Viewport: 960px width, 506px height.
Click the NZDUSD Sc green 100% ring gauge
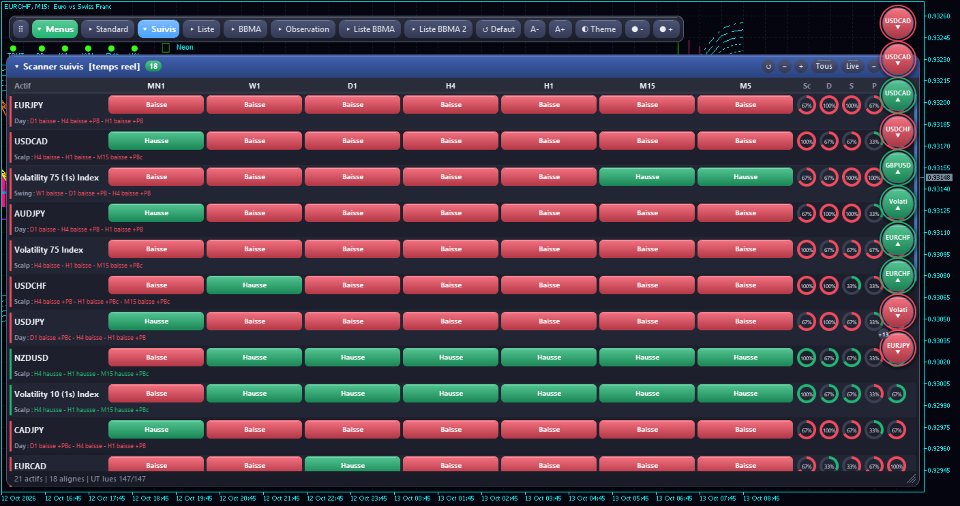[x=806, y=358]
